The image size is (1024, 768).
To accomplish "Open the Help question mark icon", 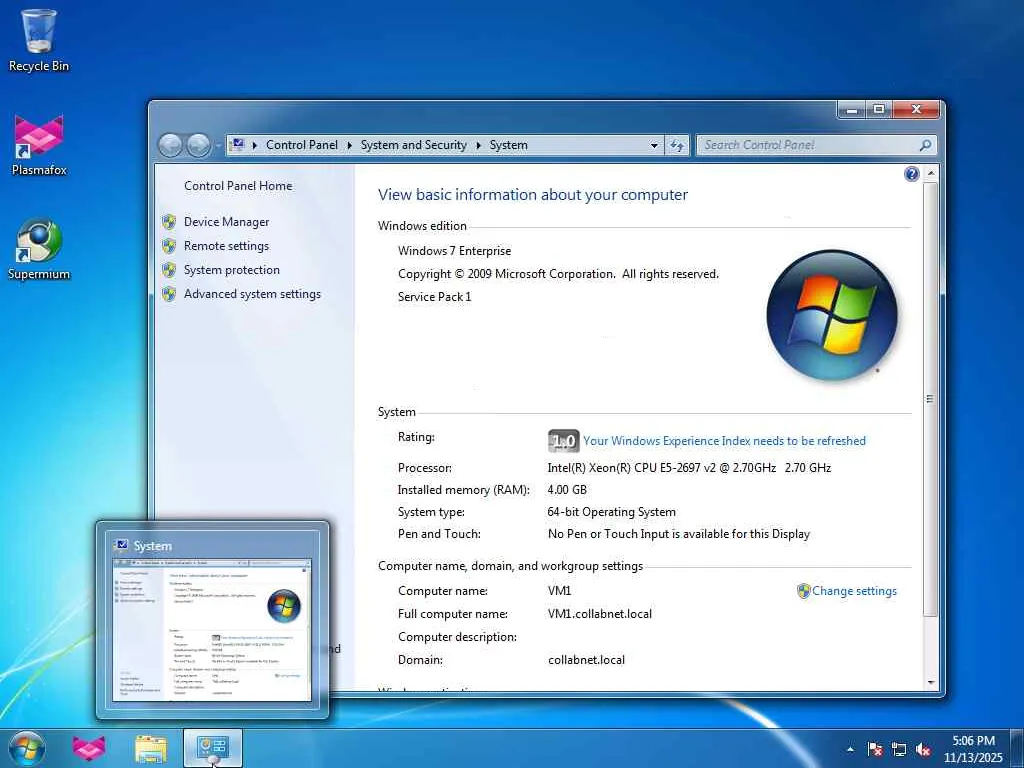I will [x=912, y=174].
